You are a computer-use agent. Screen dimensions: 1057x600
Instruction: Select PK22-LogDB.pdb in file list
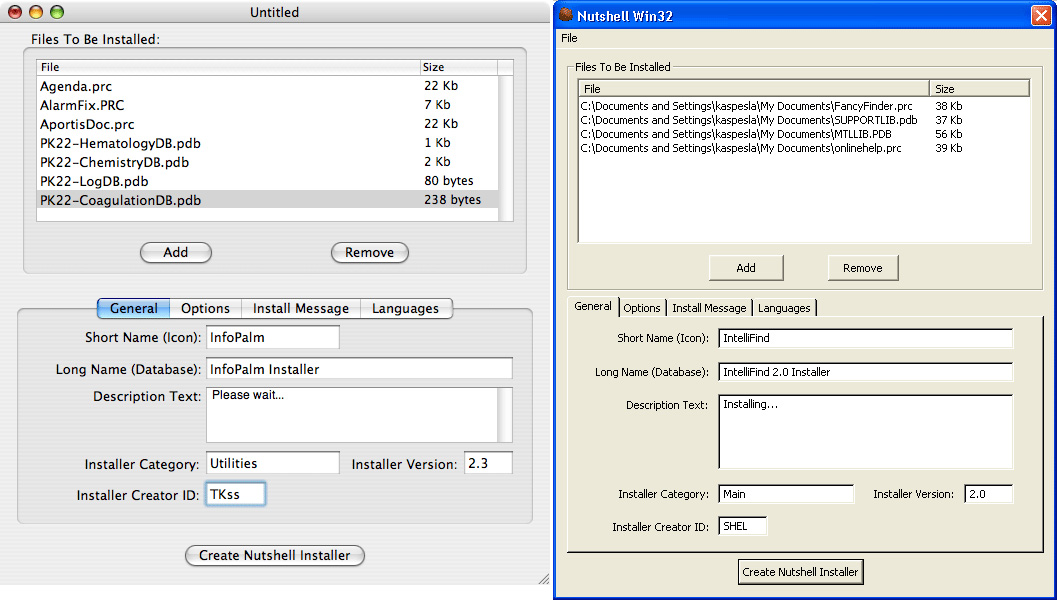(95, 181)
